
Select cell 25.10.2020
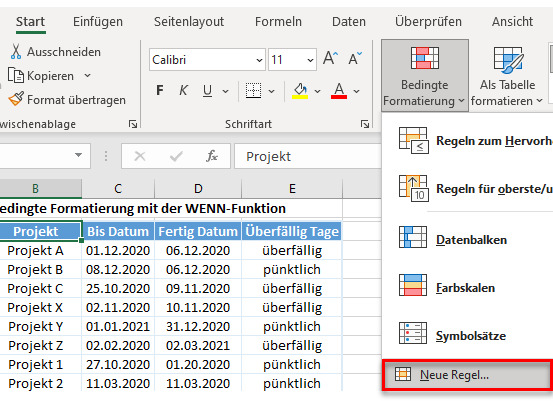pos(118,288)
